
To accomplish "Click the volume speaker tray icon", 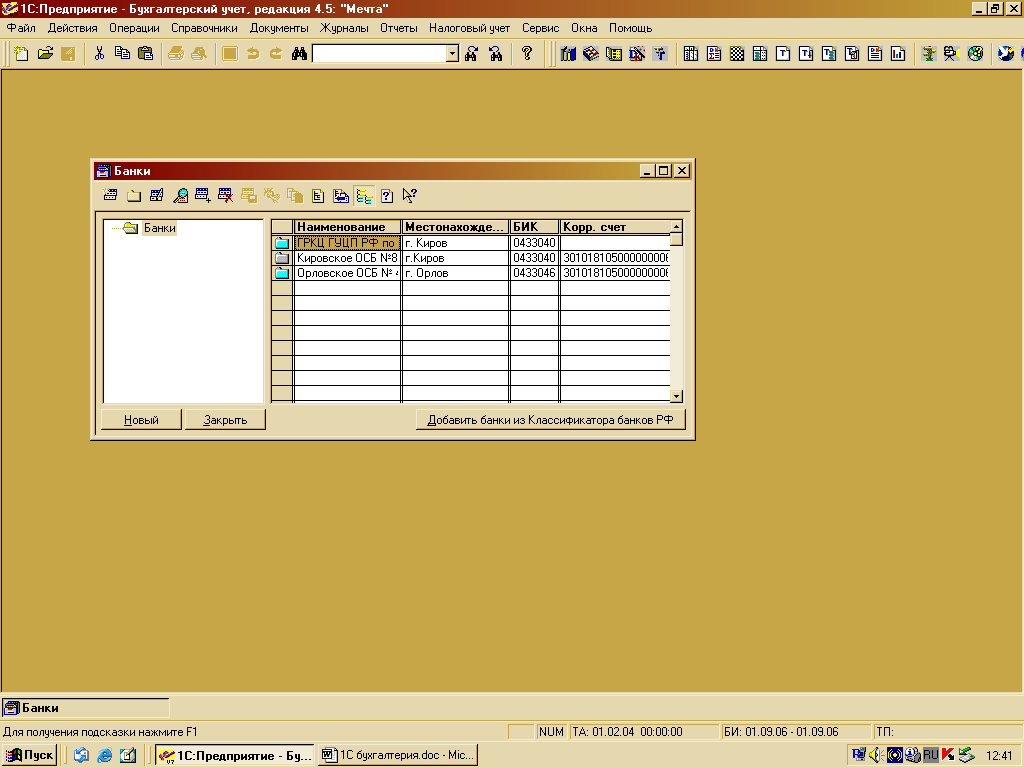I will (876, 756).
